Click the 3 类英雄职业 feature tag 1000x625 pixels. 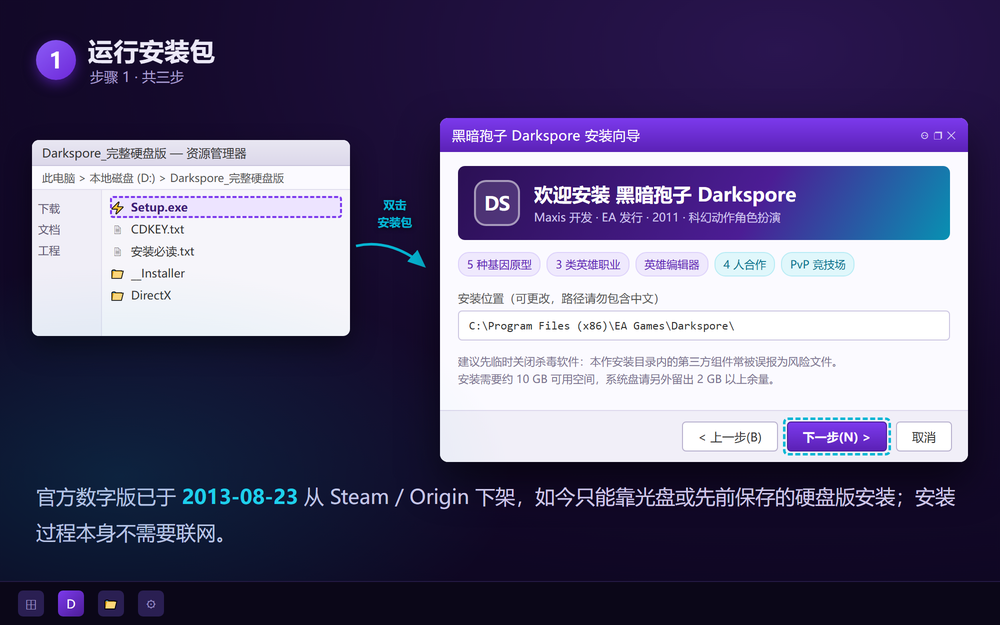pyautogui.click(x=588, y=265)
